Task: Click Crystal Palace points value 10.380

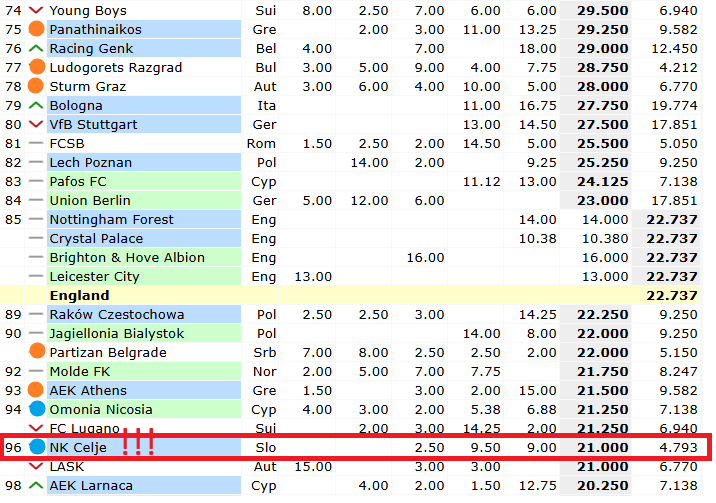Action: [605, 238]
